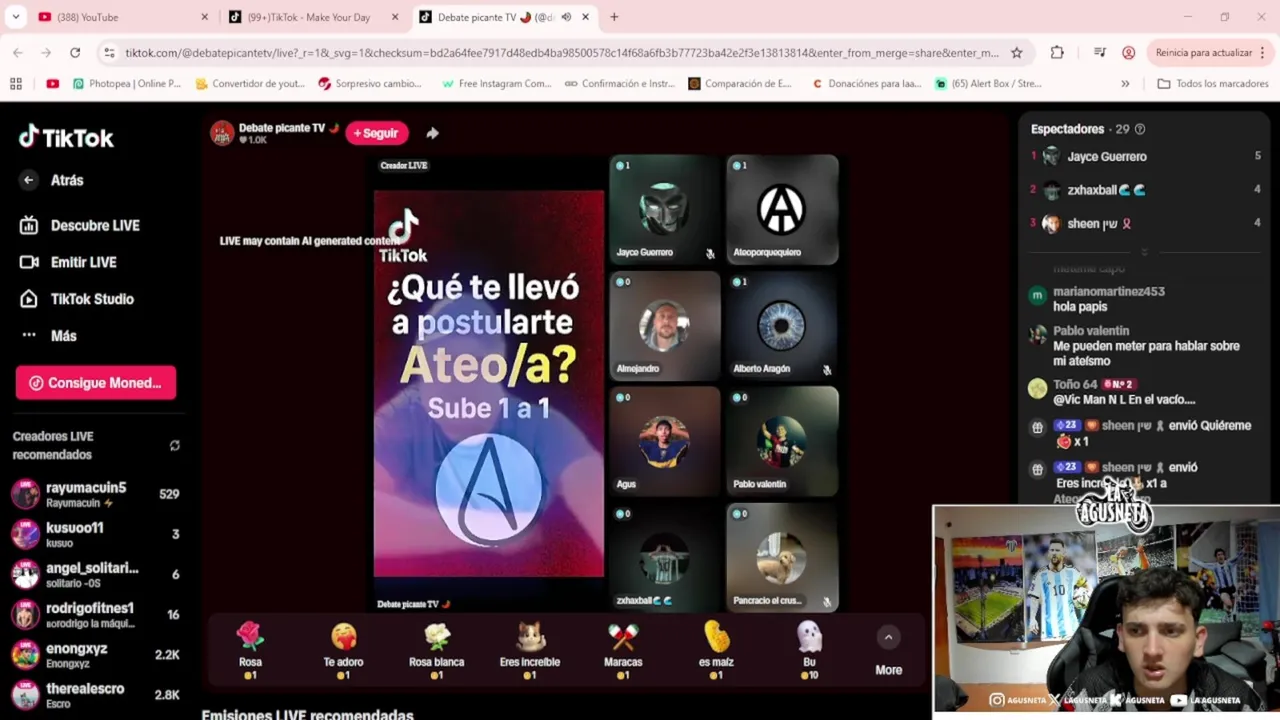
Task: Open the apps grid in bookmarks bar
Action: click(15, 84)
